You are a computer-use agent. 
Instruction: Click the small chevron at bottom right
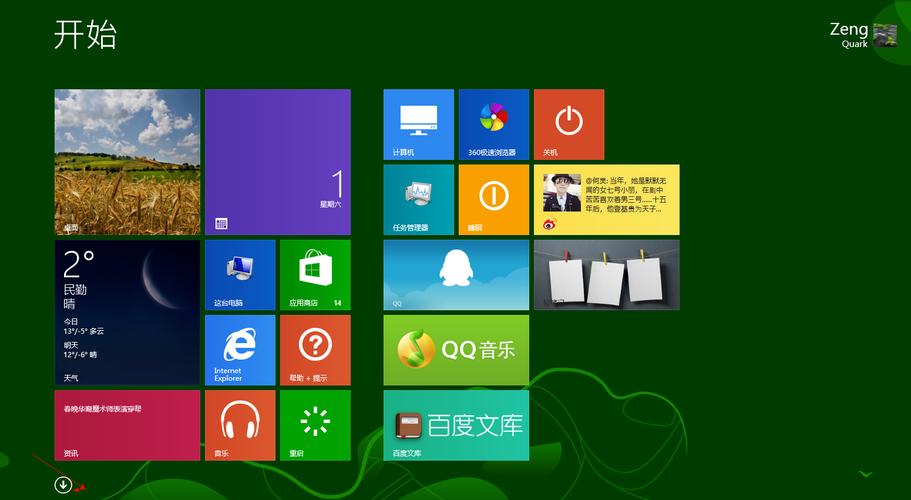tap(866, 474)
